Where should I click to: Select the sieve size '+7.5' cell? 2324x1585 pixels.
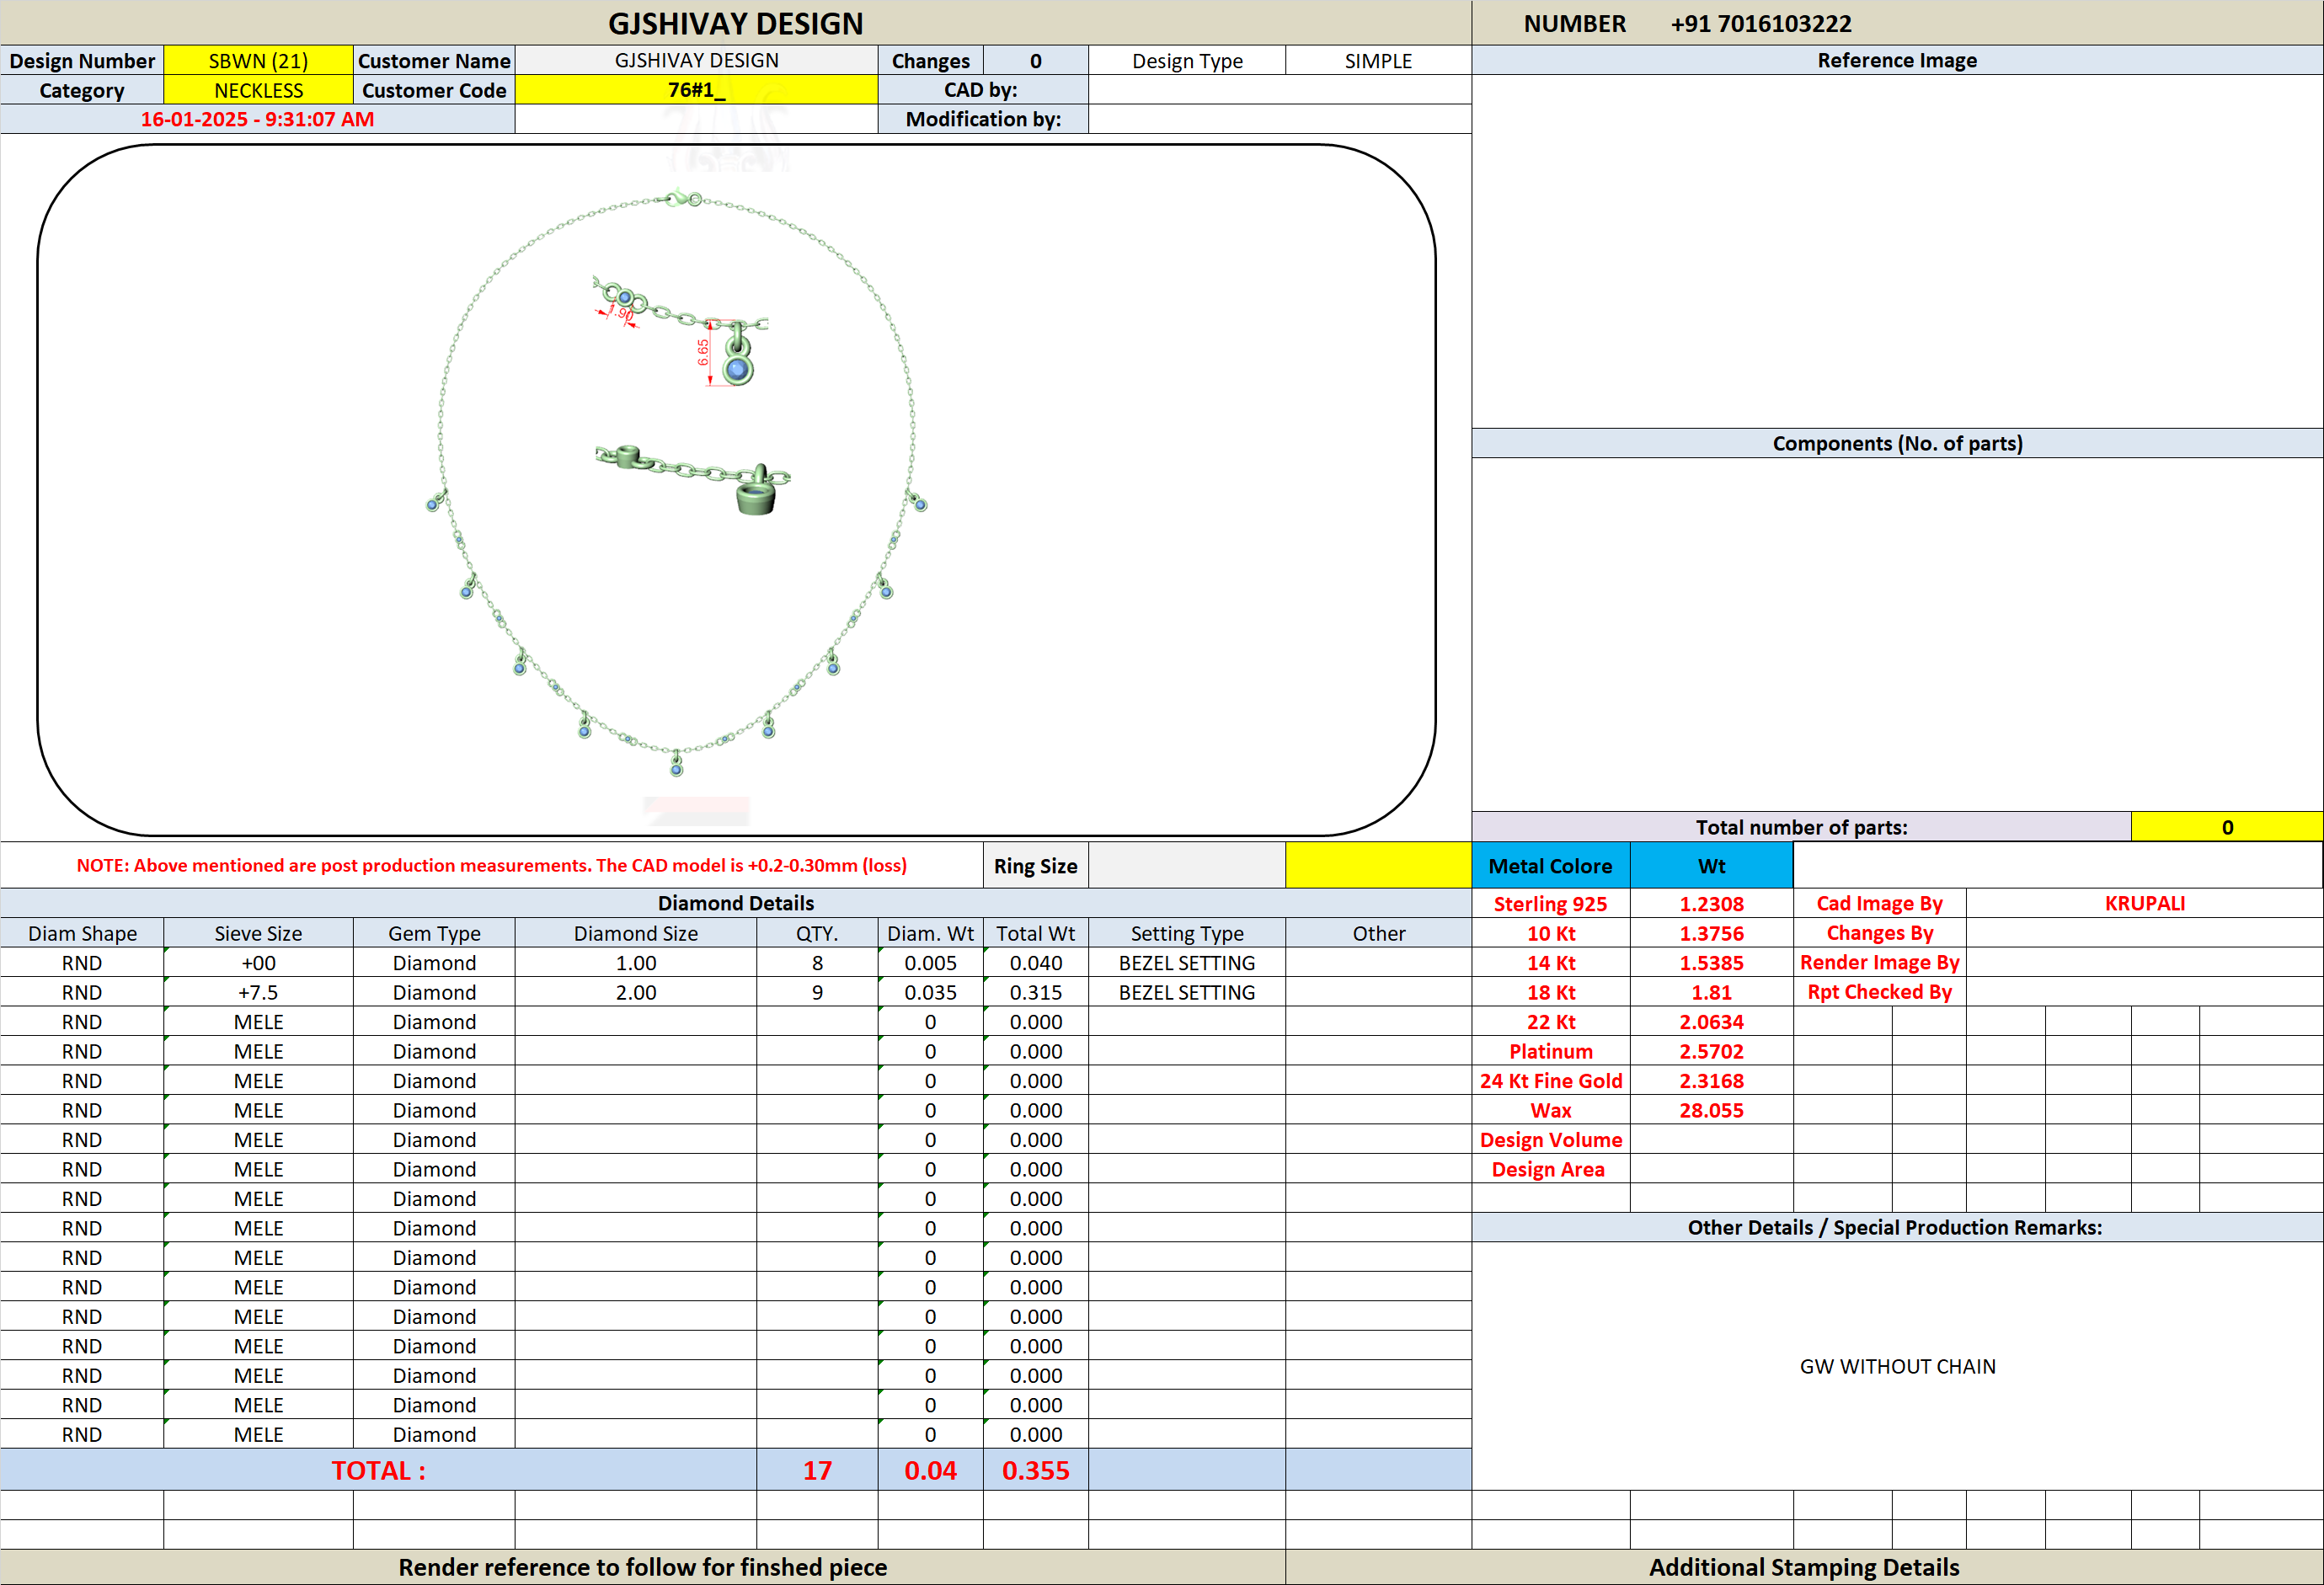click(258, 993)
